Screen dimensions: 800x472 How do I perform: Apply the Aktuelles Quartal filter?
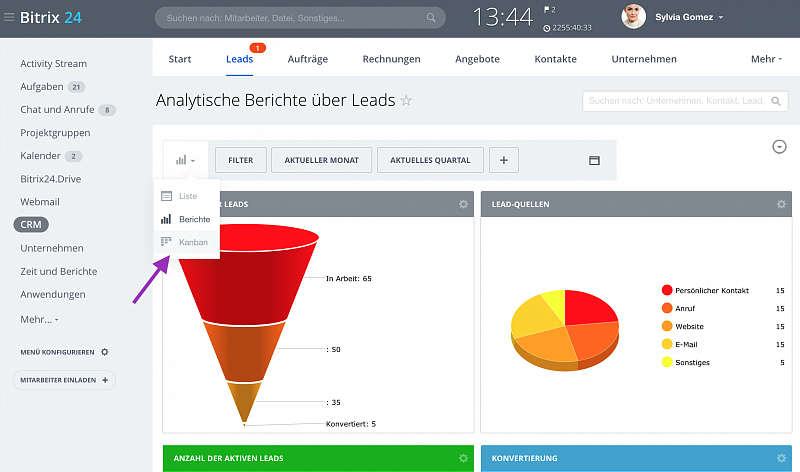click(x=430, y=160)
